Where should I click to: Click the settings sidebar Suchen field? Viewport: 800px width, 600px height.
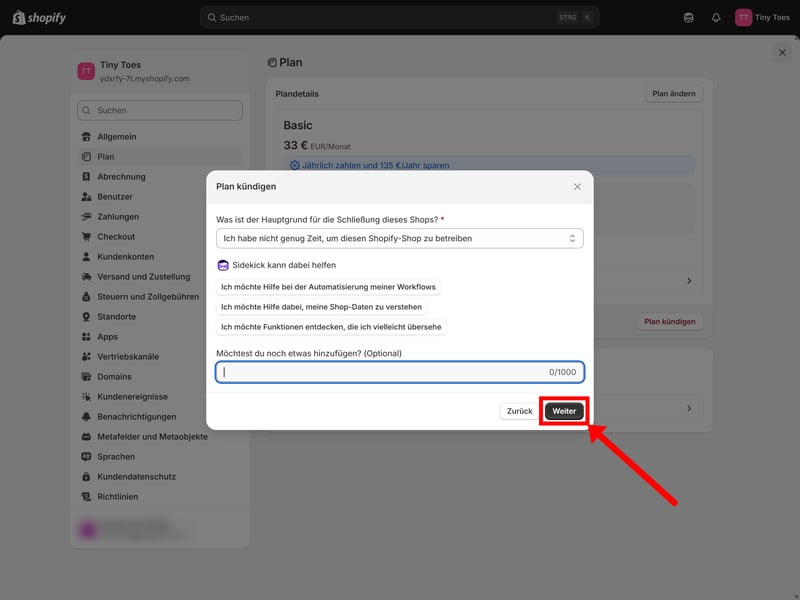point(160,111)
